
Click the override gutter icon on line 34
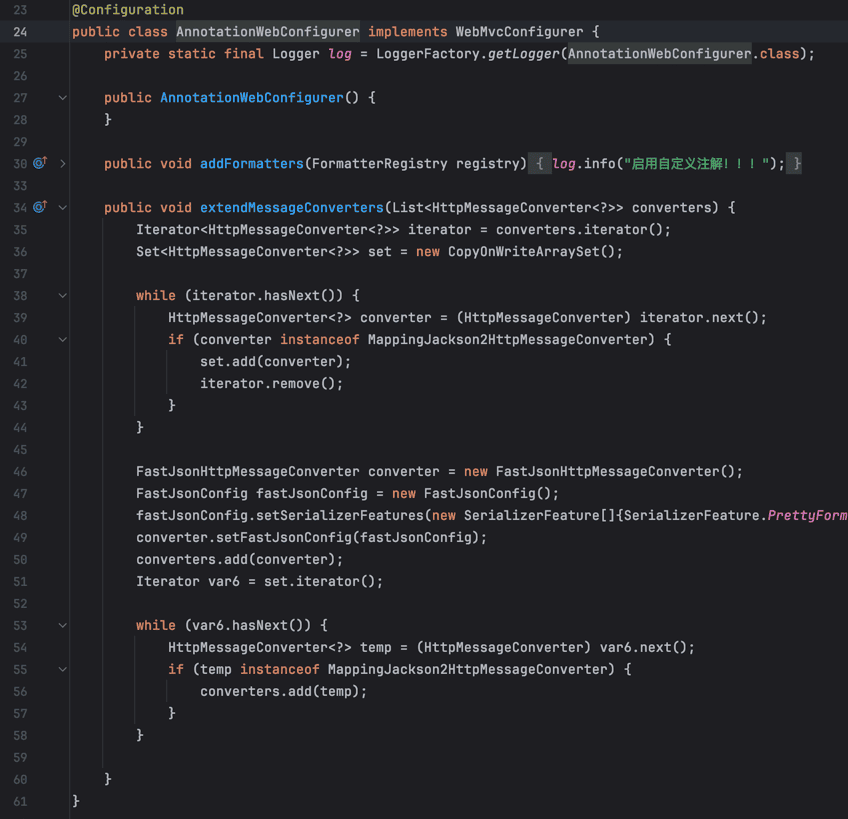(40, 207)
